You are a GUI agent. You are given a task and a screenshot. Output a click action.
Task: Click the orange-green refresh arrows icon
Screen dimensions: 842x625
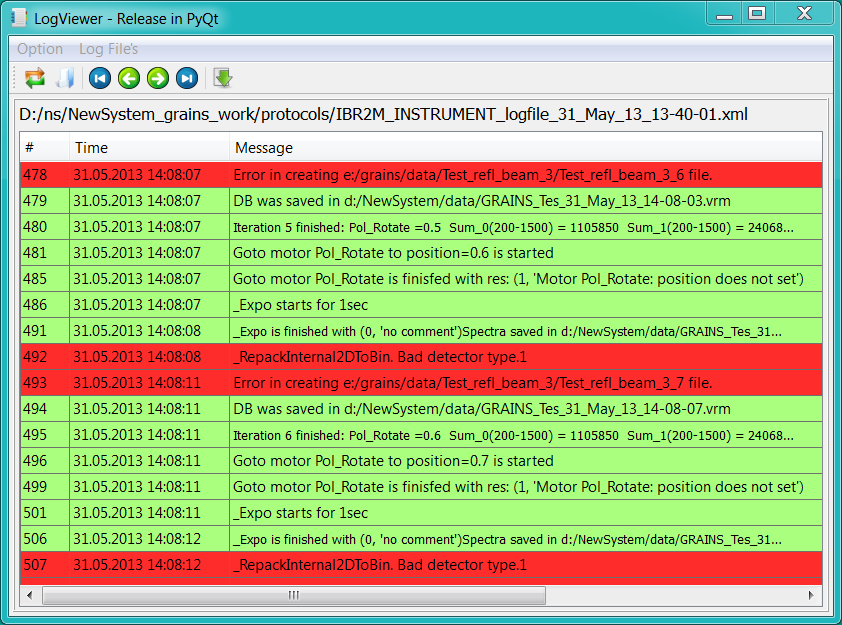(x=35, y=78)
